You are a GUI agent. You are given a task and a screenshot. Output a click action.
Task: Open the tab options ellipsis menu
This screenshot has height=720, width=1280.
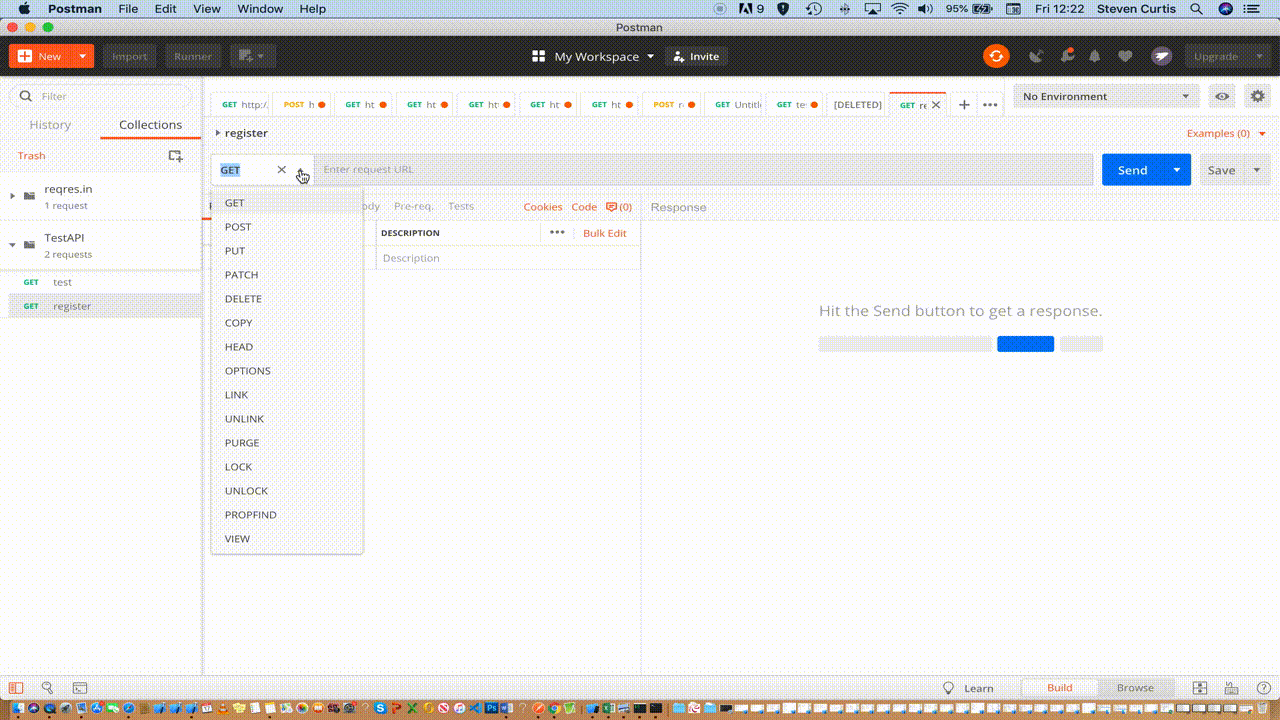990,104
